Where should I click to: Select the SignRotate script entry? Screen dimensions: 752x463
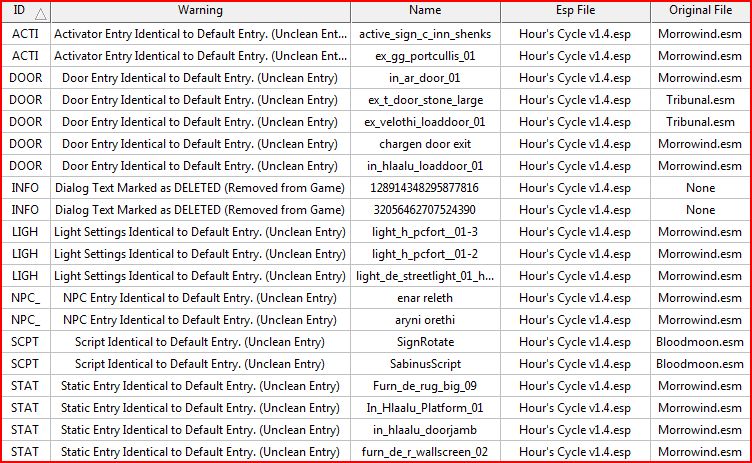425,342
